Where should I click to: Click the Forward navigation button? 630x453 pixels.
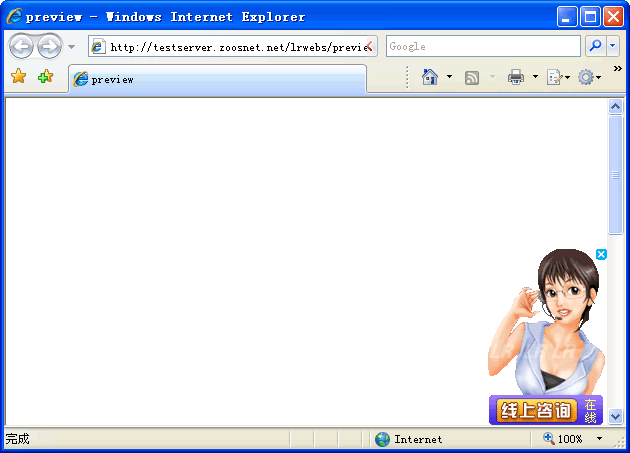(x=49, y=46)
